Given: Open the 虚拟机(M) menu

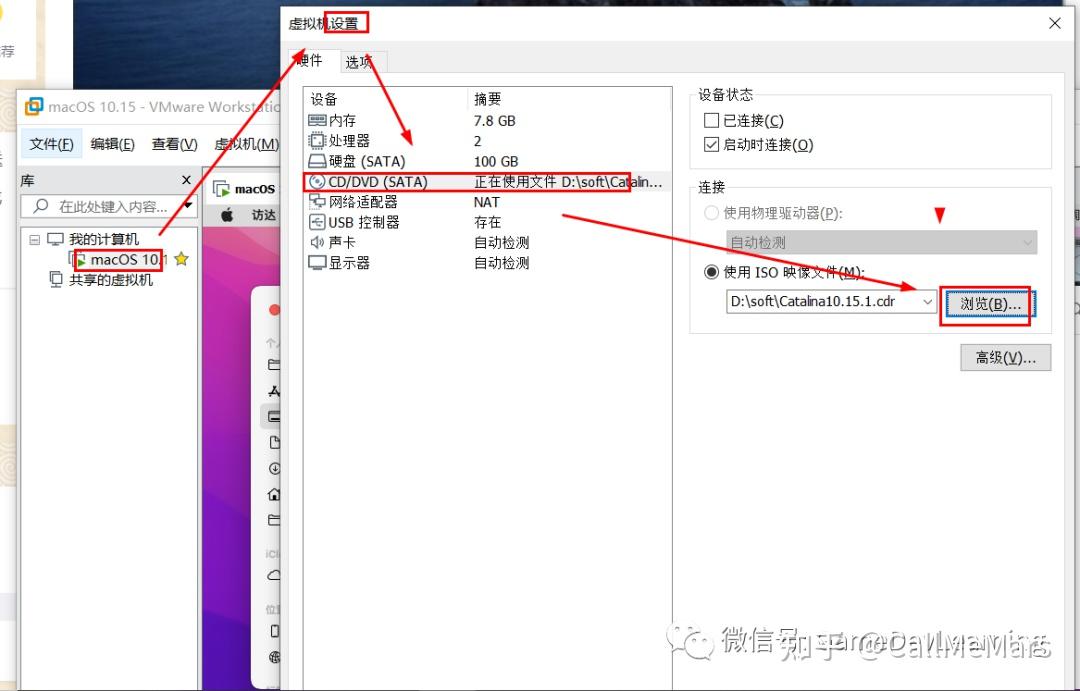Looking at the screenshot, I should [246, 144].
